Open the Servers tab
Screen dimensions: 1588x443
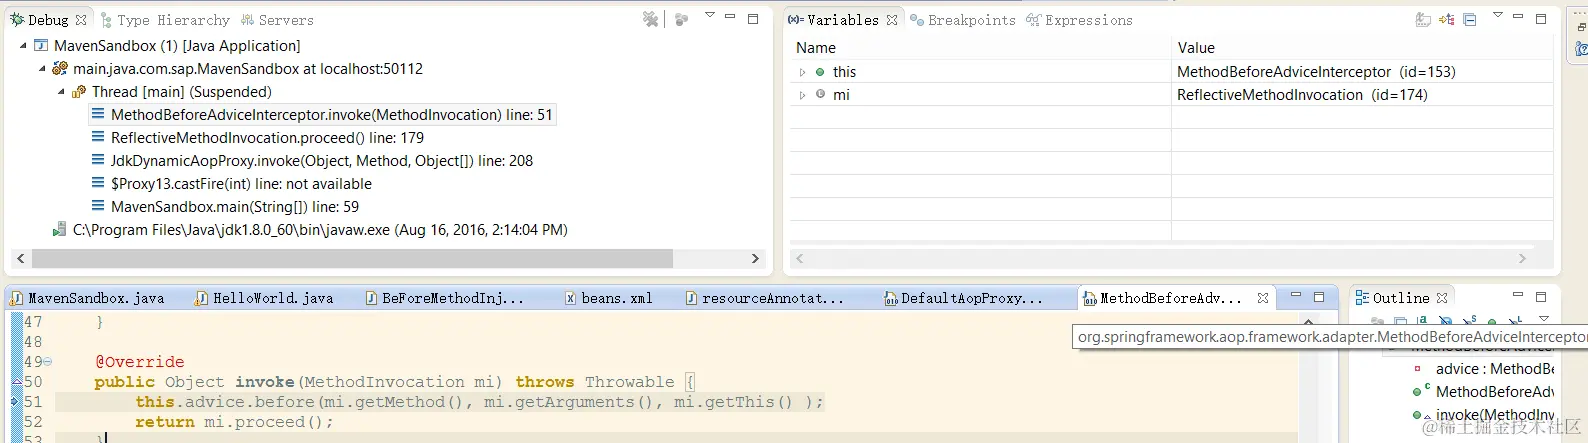[x=277, y=20]
